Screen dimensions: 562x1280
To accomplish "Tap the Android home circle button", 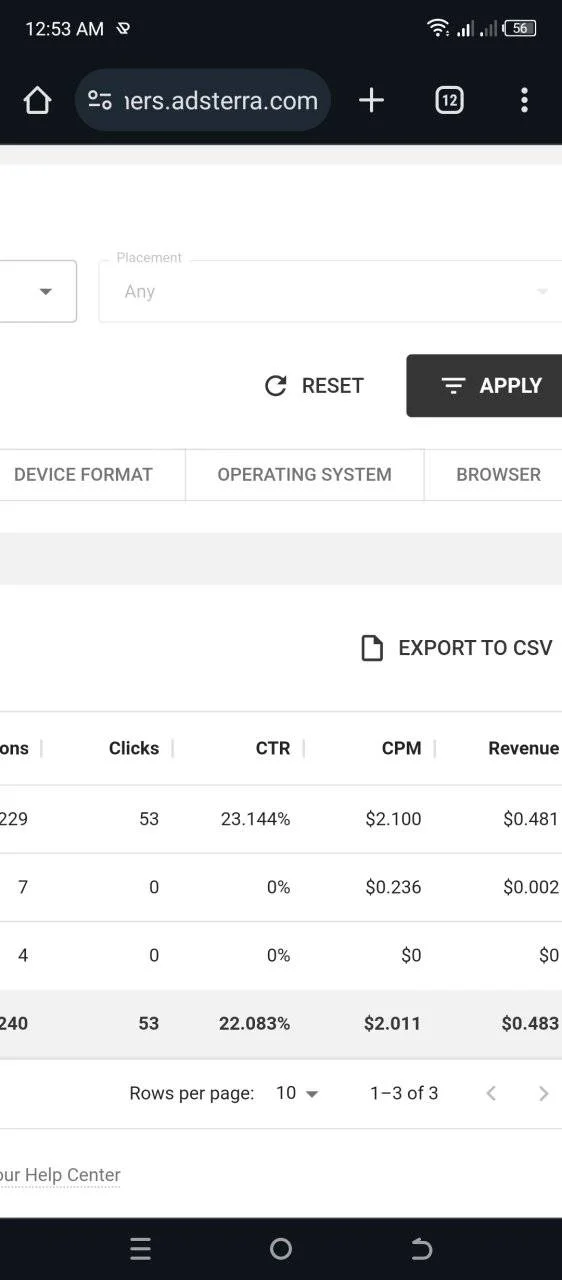I will [281, 1249].
